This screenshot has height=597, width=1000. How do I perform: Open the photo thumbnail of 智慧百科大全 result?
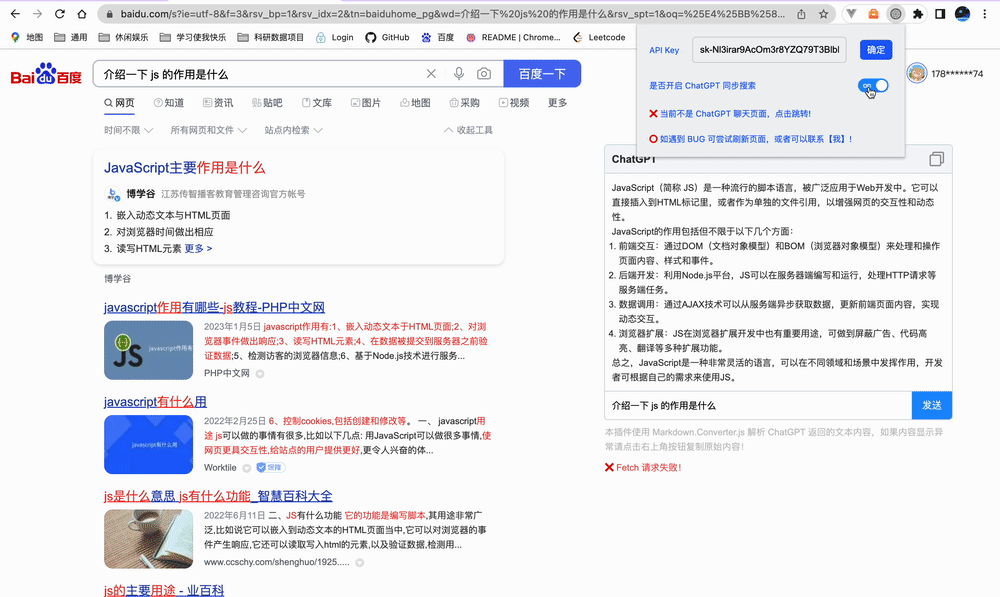149,539
